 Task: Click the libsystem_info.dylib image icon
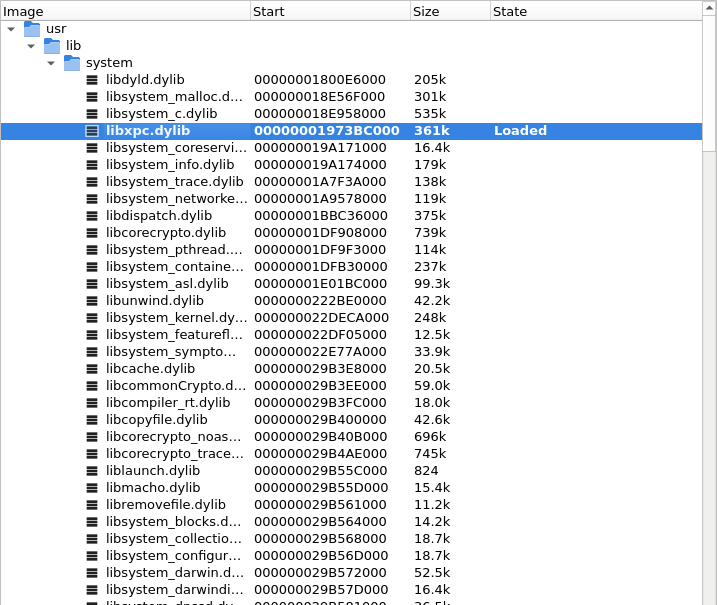92,165
